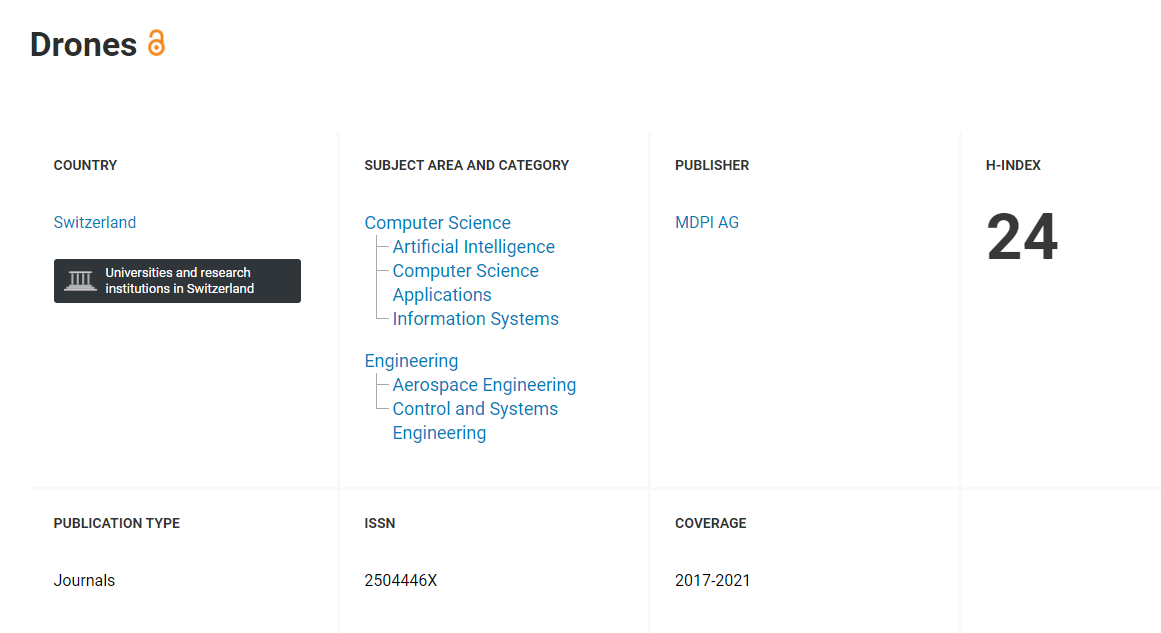The image size is (1161, 633).
Task: Click the Country column heading
Action: [x=85, y=165]
